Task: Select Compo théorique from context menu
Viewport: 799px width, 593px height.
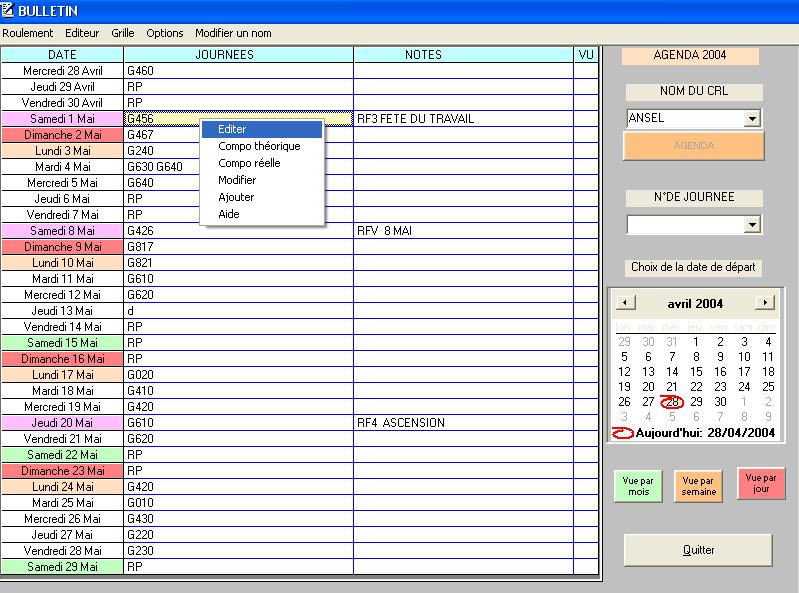Action: point(259,146)
